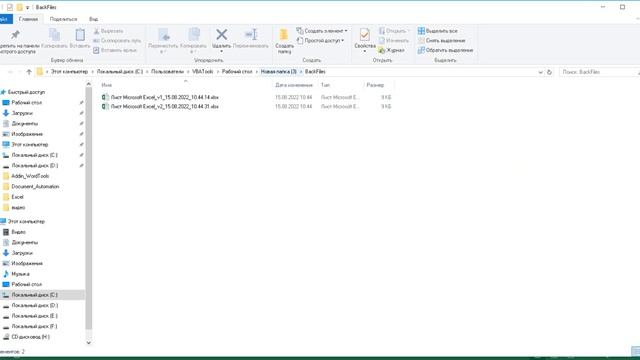Select CD дисковод (H:) in navigation pane
This screenshot has height=360, width=640.
tap(31, 337)
